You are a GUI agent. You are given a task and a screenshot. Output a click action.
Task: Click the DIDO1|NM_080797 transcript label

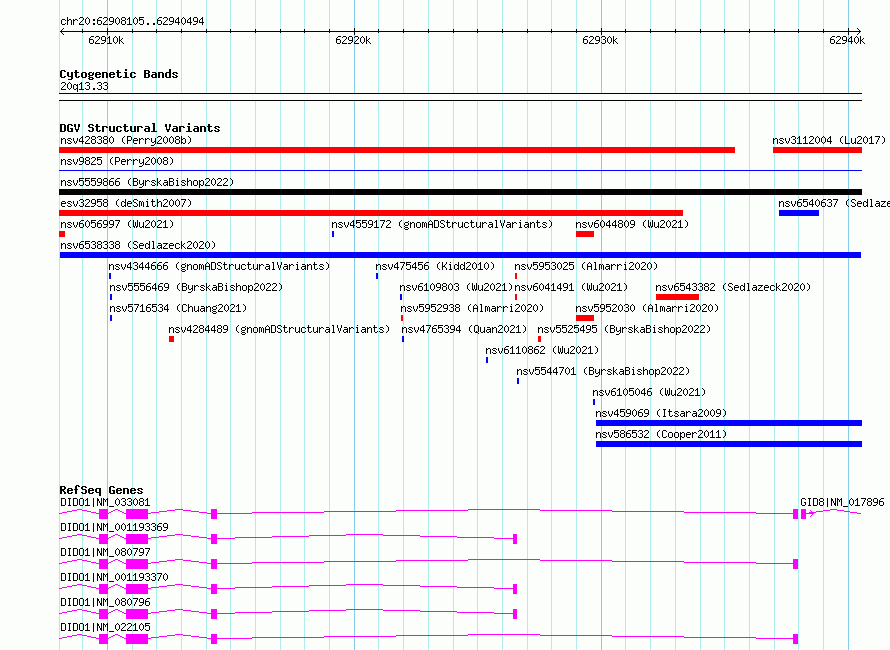[x=105, y=552]
